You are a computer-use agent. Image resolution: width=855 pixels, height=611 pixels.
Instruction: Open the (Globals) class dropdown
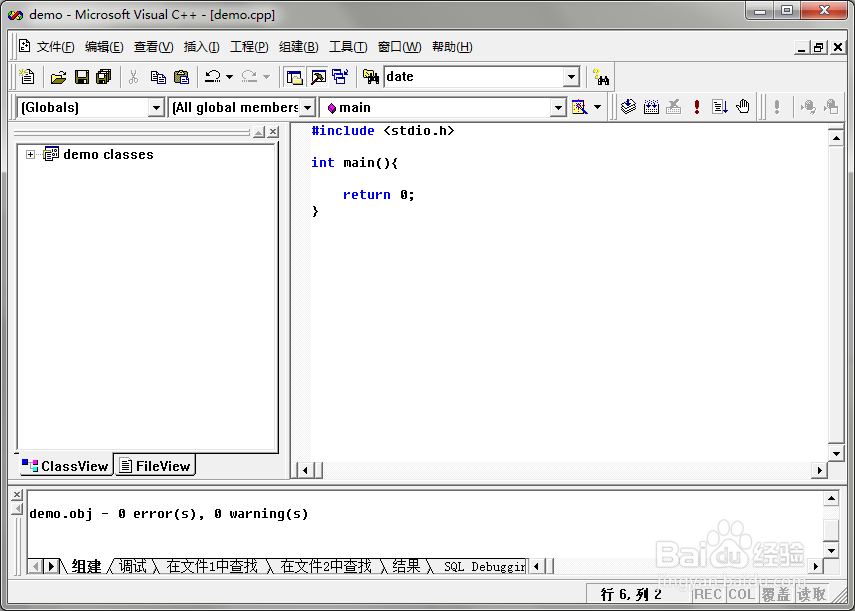(156, 107)
